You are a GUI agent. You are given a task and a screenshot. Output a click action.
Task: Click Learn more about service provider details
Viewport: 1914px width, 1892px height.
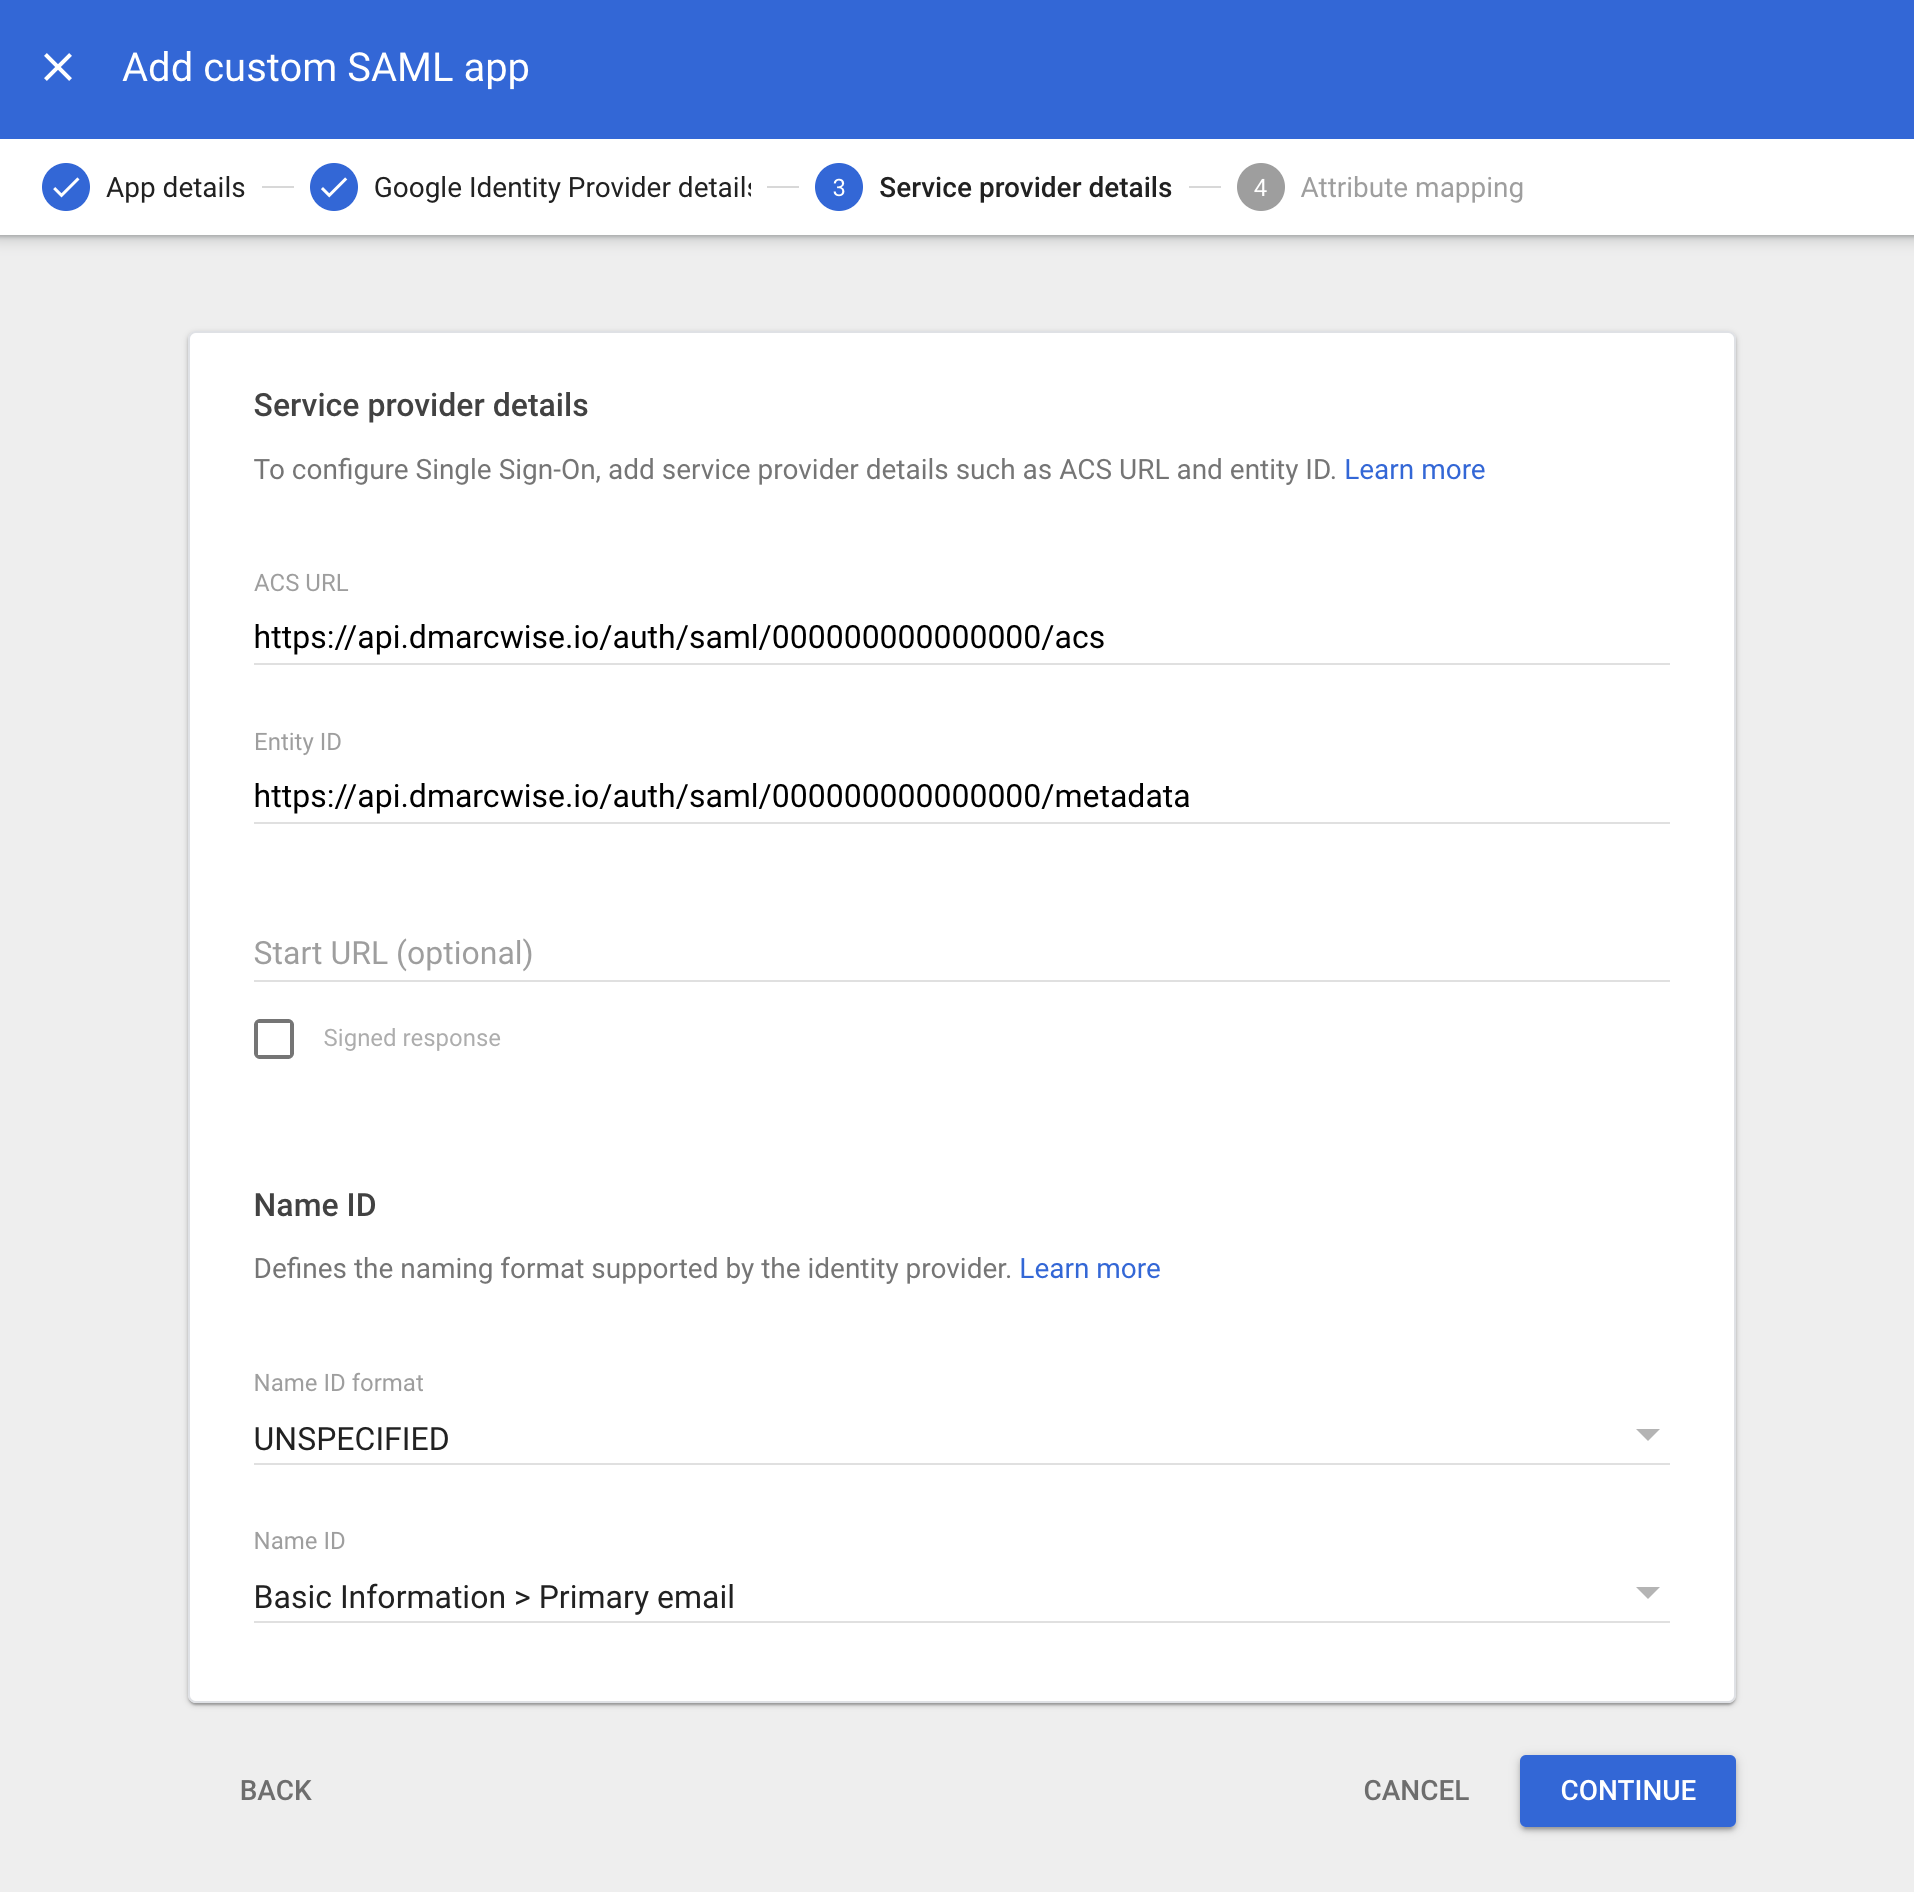click(1415, 469)
